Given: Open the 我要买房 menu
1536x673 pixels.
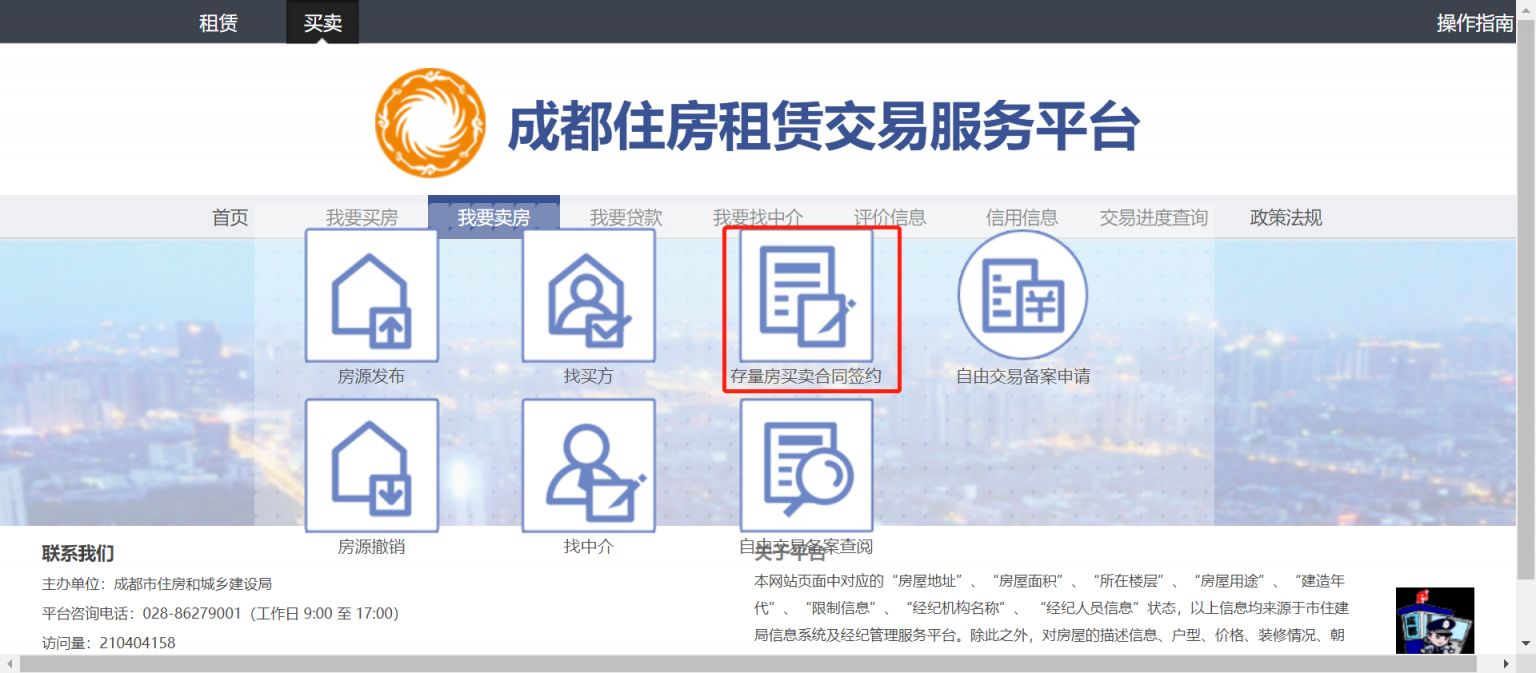Looking at the screenshot, I should point(362,217).
